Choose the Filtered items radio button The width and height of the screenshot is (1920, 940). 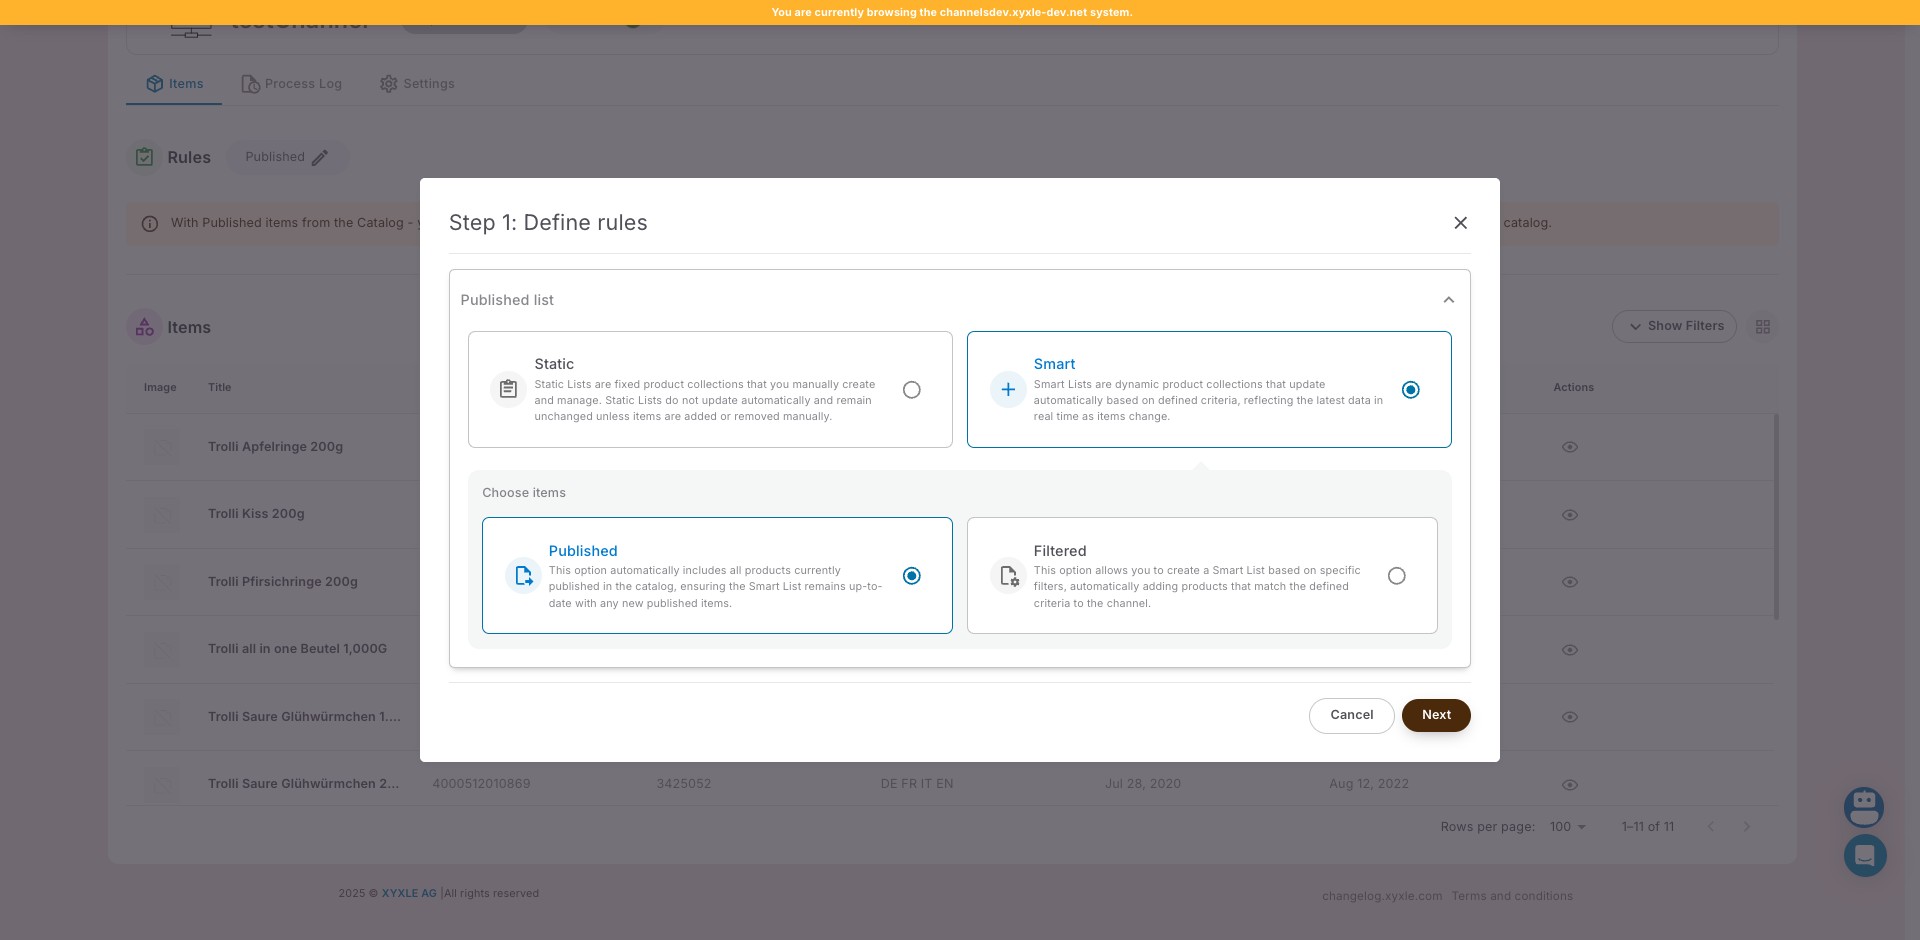click(1396, 576)
